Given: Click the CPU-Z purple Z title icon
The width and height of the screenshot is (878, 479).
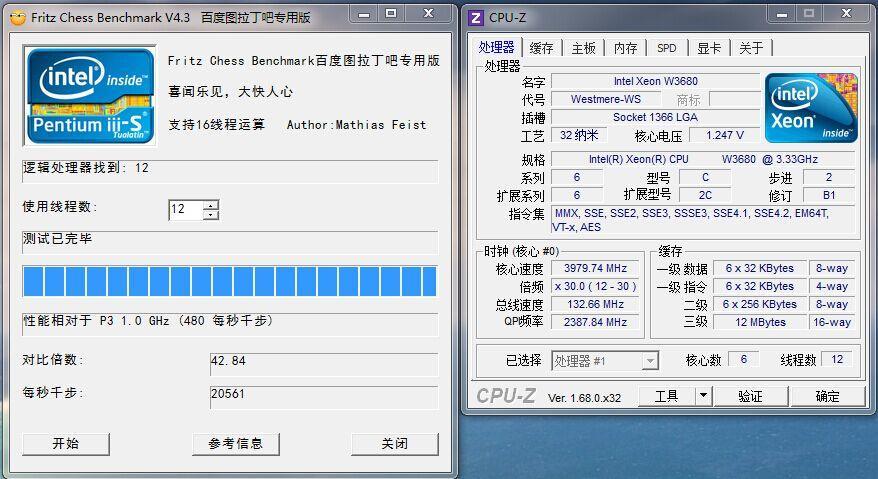Looking at the screenshot, I should tap(475, 18).
